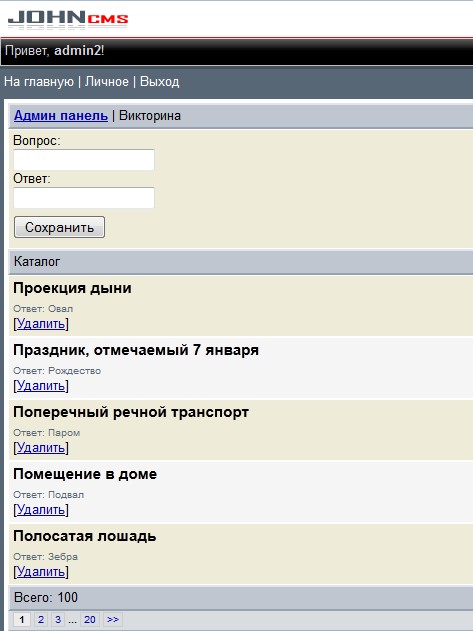Viewport: 473px width, 631px height.
Task: Go to the Личное menu link
Action: [107, 82]
